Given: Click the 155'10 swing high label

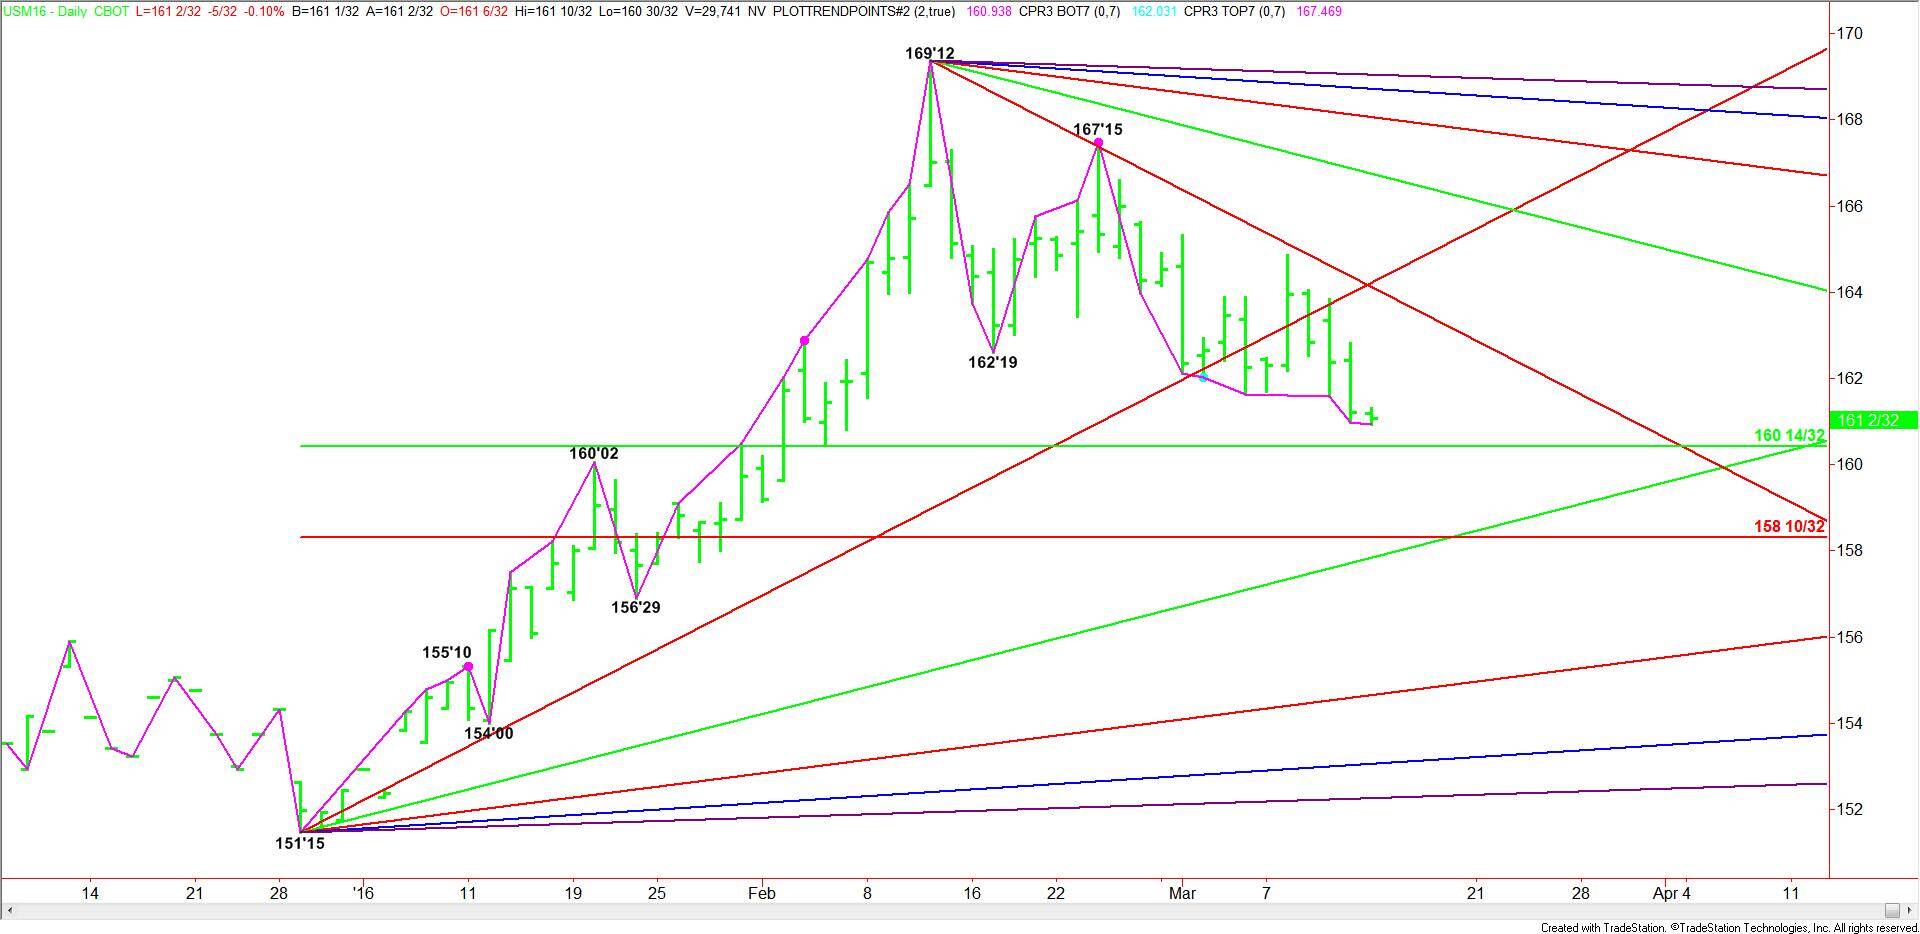Looking at the screenshot, I should tap(447, 653).
